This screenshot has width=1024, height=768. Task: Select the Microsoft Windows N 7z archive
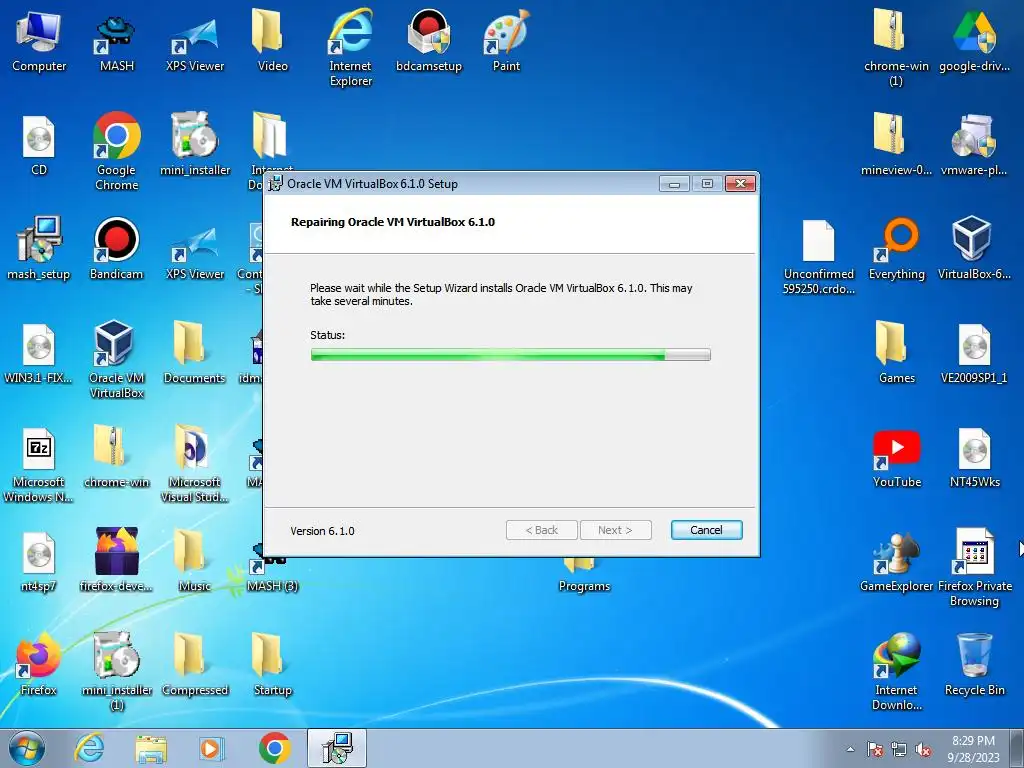point(39,465)
